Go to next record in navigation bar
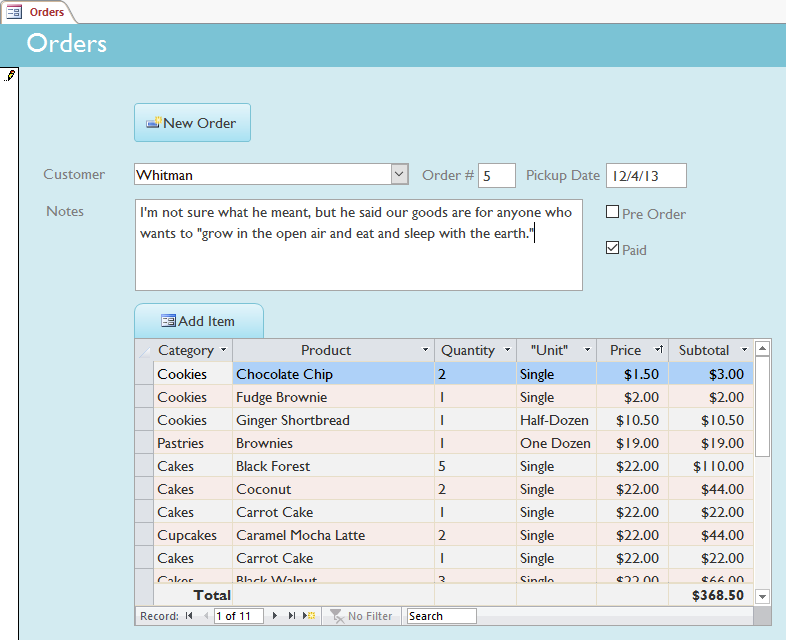786x640 pixels. tap(275, 616)
